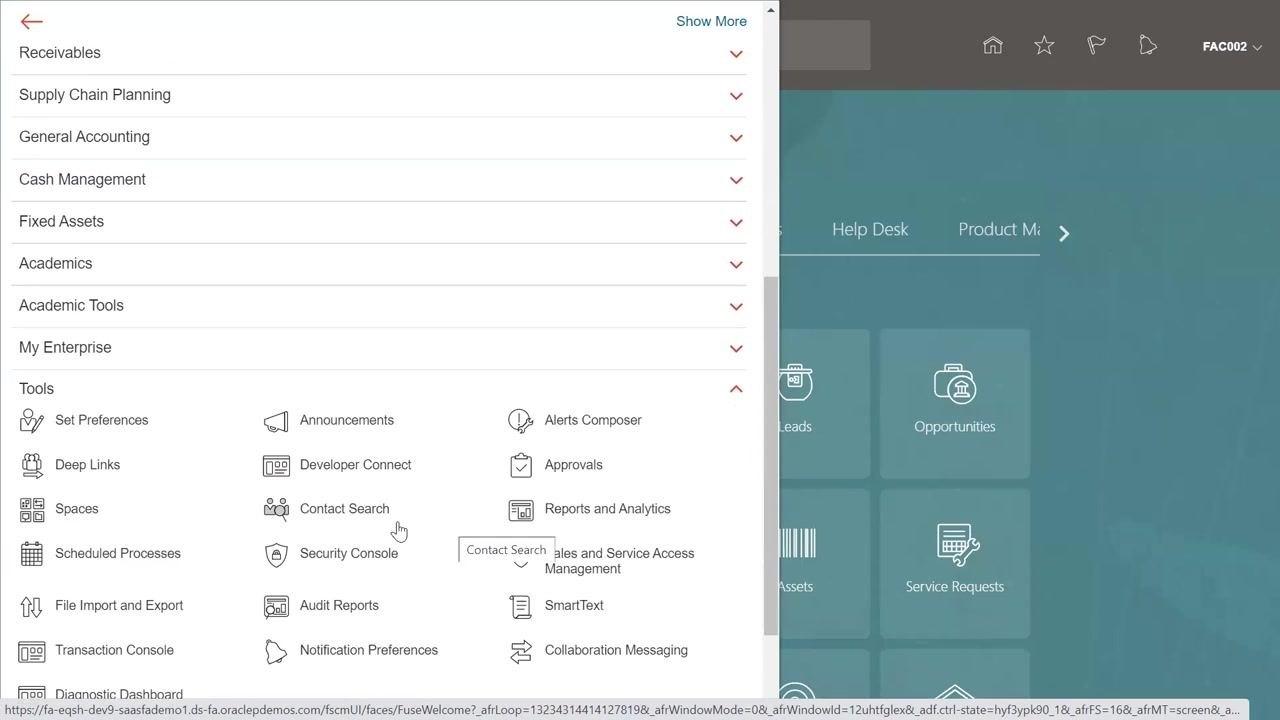The width and height of the screenshot is (1280, 720).
Task: Collapse the Tools section
Action: [x=736, y=389]
